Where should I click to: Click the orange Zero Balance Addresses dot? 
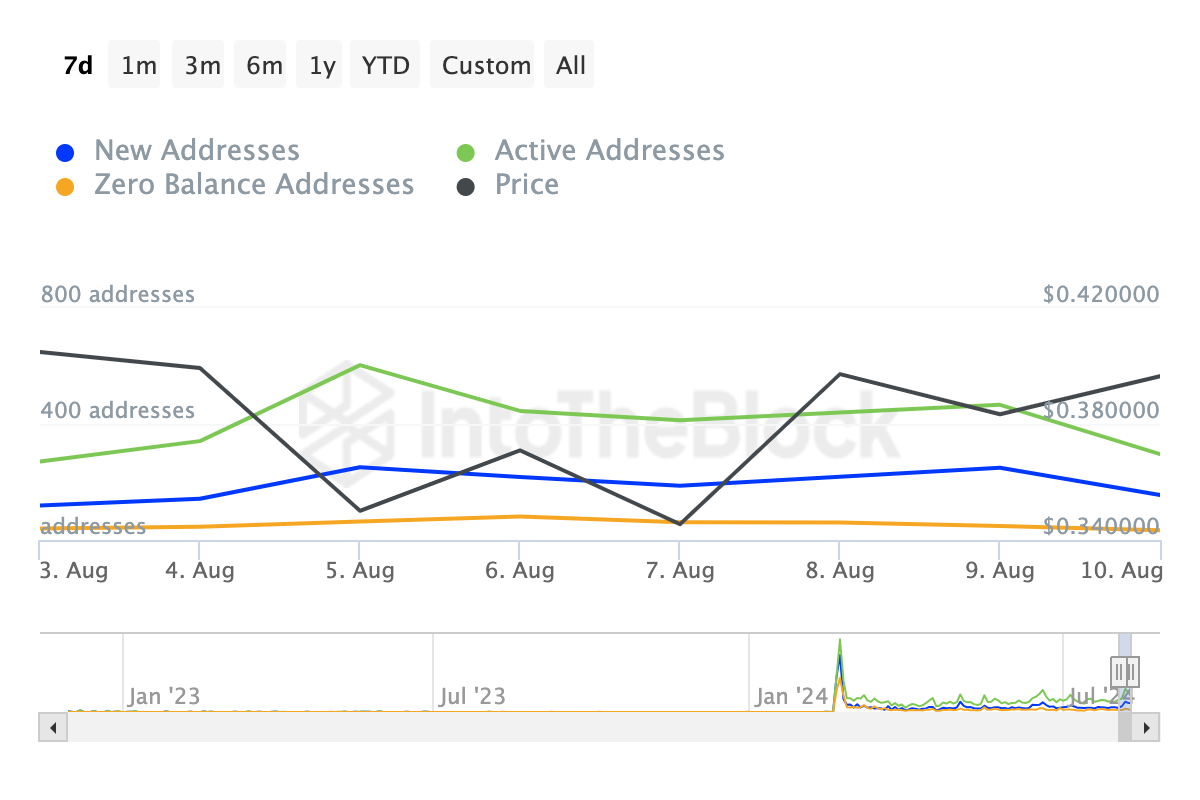click(65, 187)
